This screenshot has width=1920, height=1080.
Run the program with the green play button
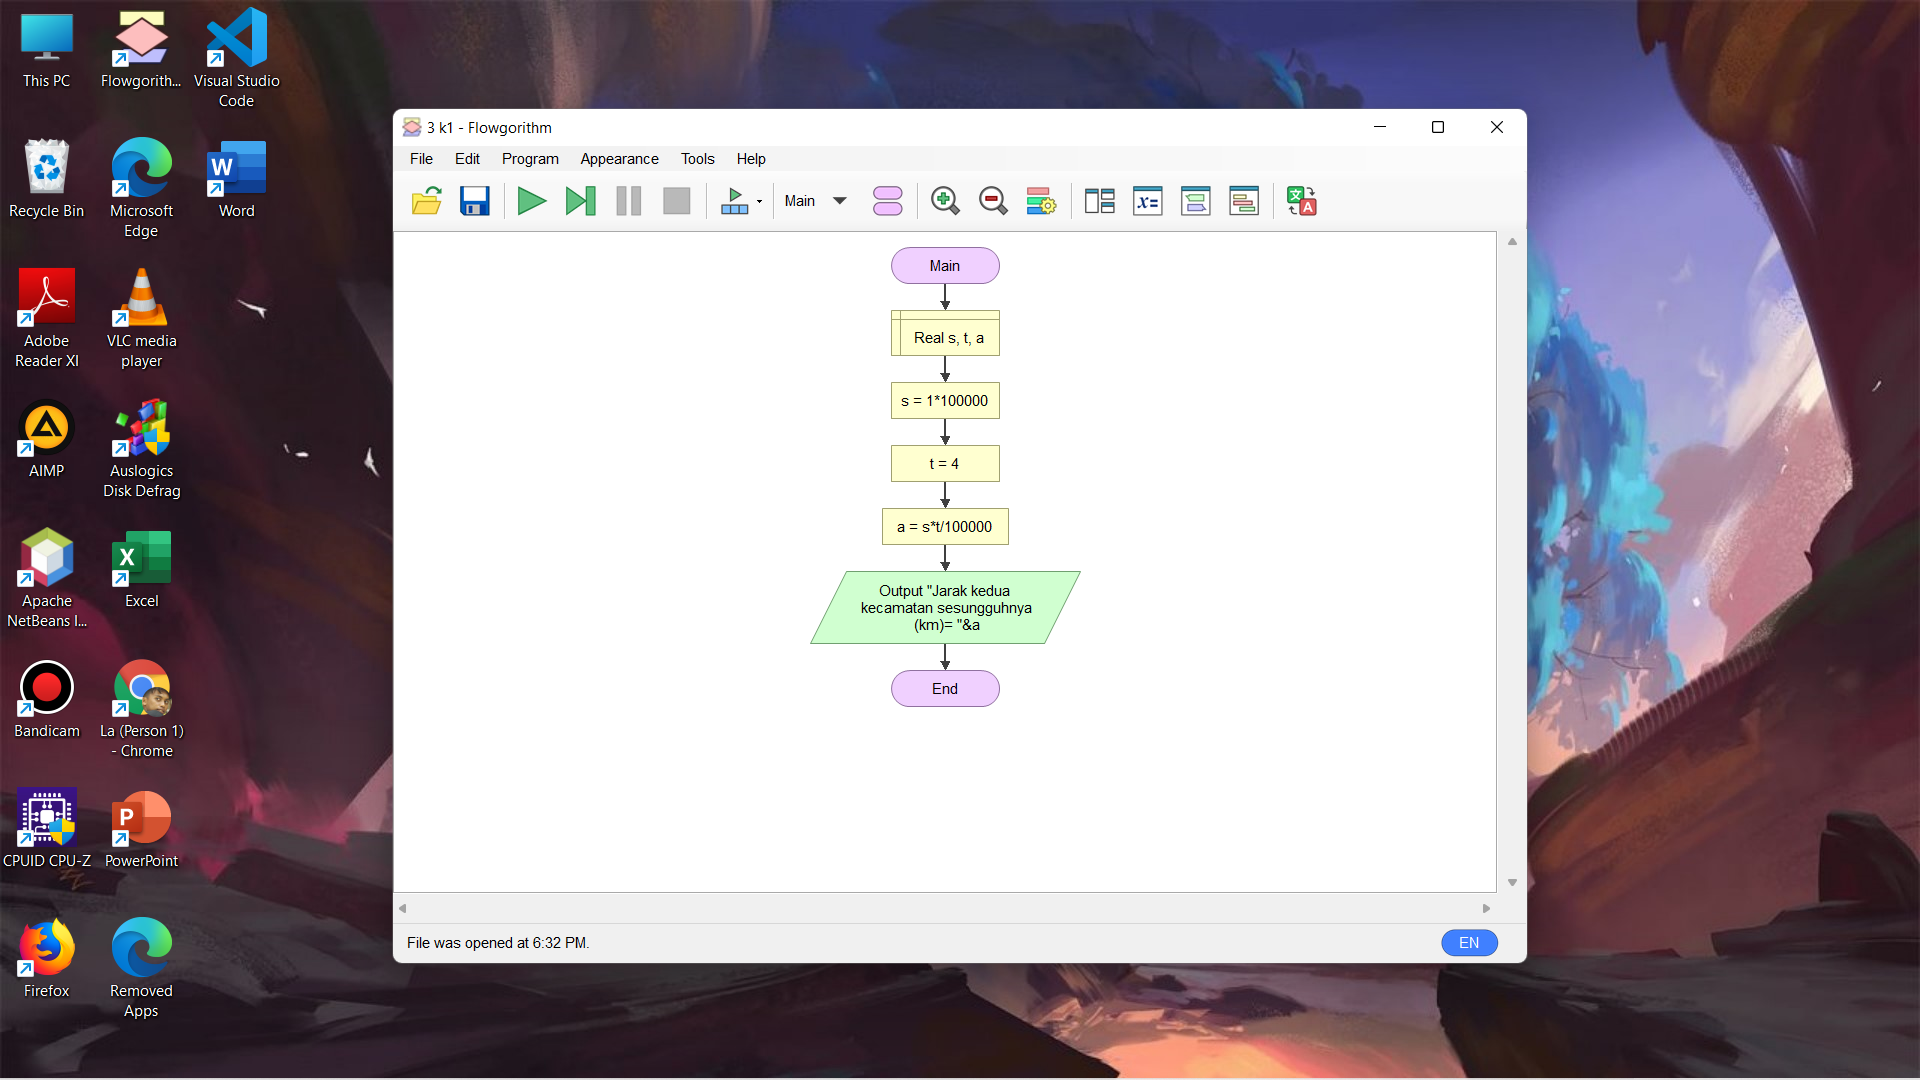pos(532,201)
